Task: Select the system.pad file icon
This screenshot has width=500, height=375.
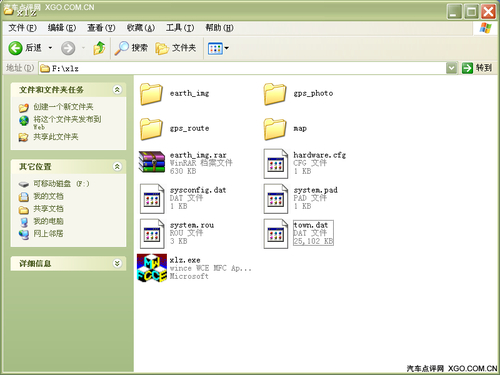Action: coord(276,199)
